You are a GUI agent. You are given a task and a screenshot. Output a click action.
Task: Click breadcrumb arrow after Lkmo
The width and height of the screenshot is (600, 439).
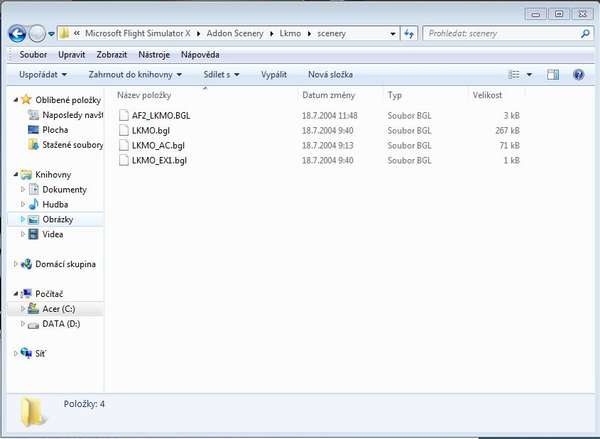(309, 34)
